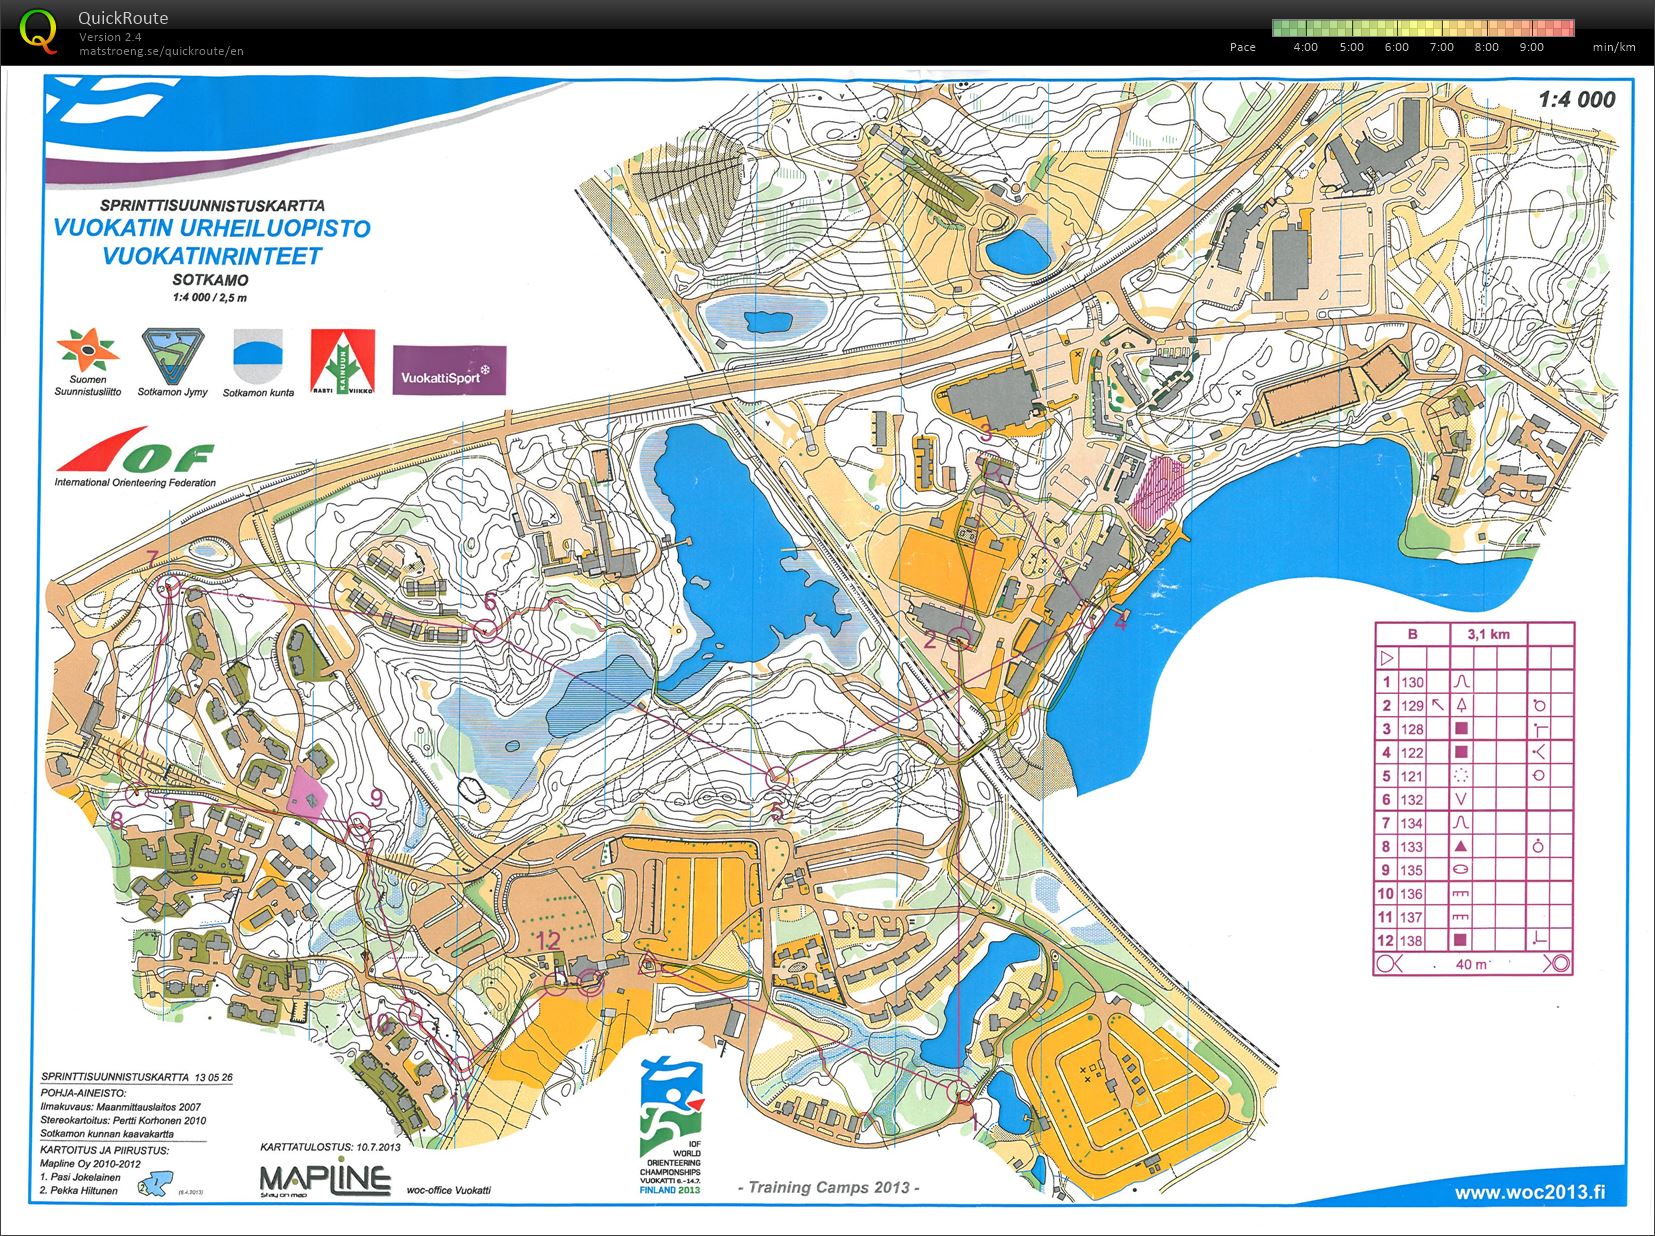
Task: Click the green end of the pace color scale
Action: tap(1281, 28)
